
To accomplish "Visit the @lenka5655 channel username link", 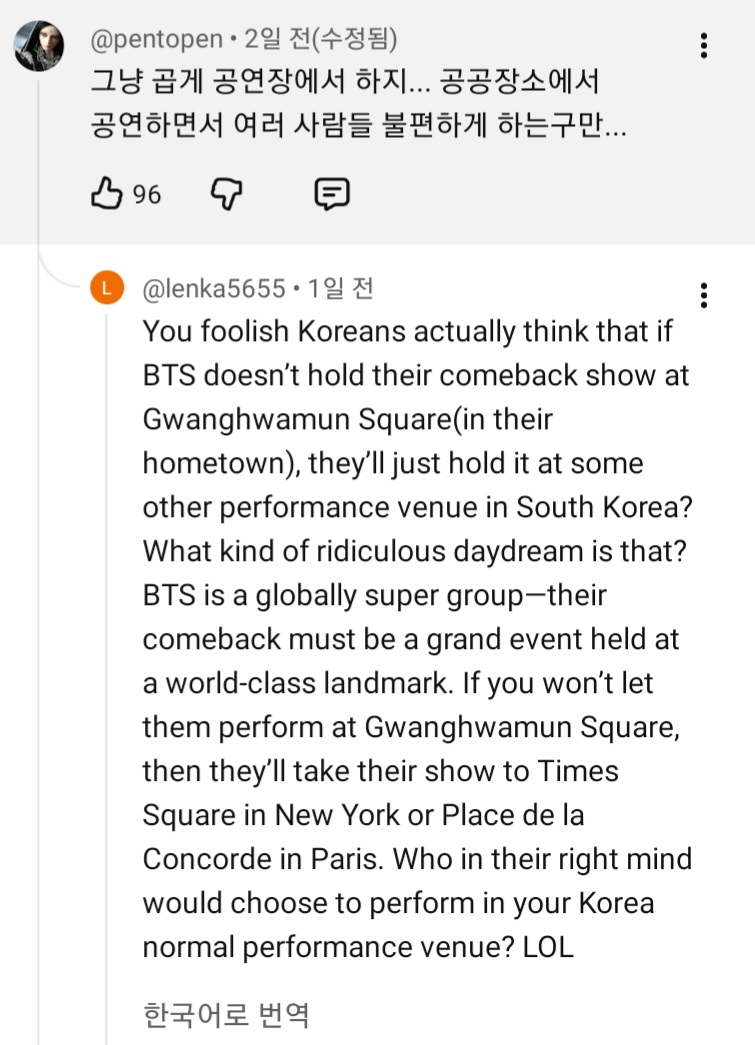I will tap(214, 289).
